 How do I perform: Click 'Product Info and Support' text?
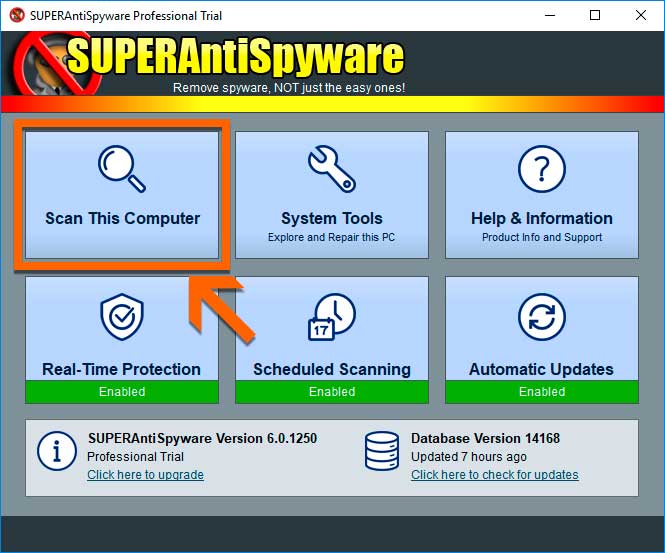pyautogui.click(x=542, y=237)
